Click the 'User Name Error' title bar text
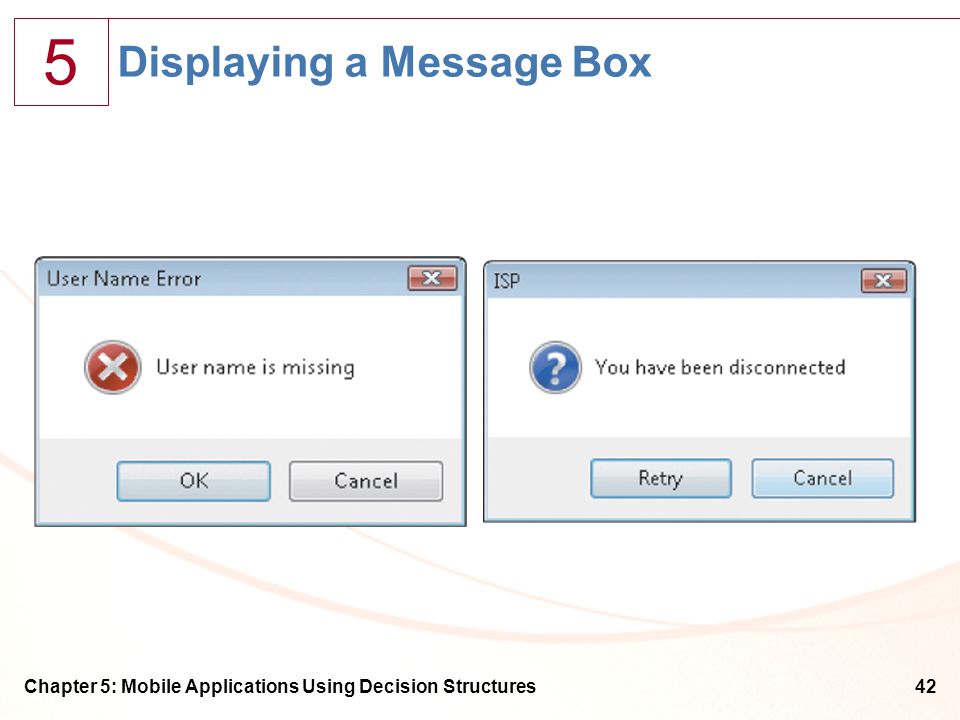The width and height of the screenshot is (960, 720). [x=124, y=279]
